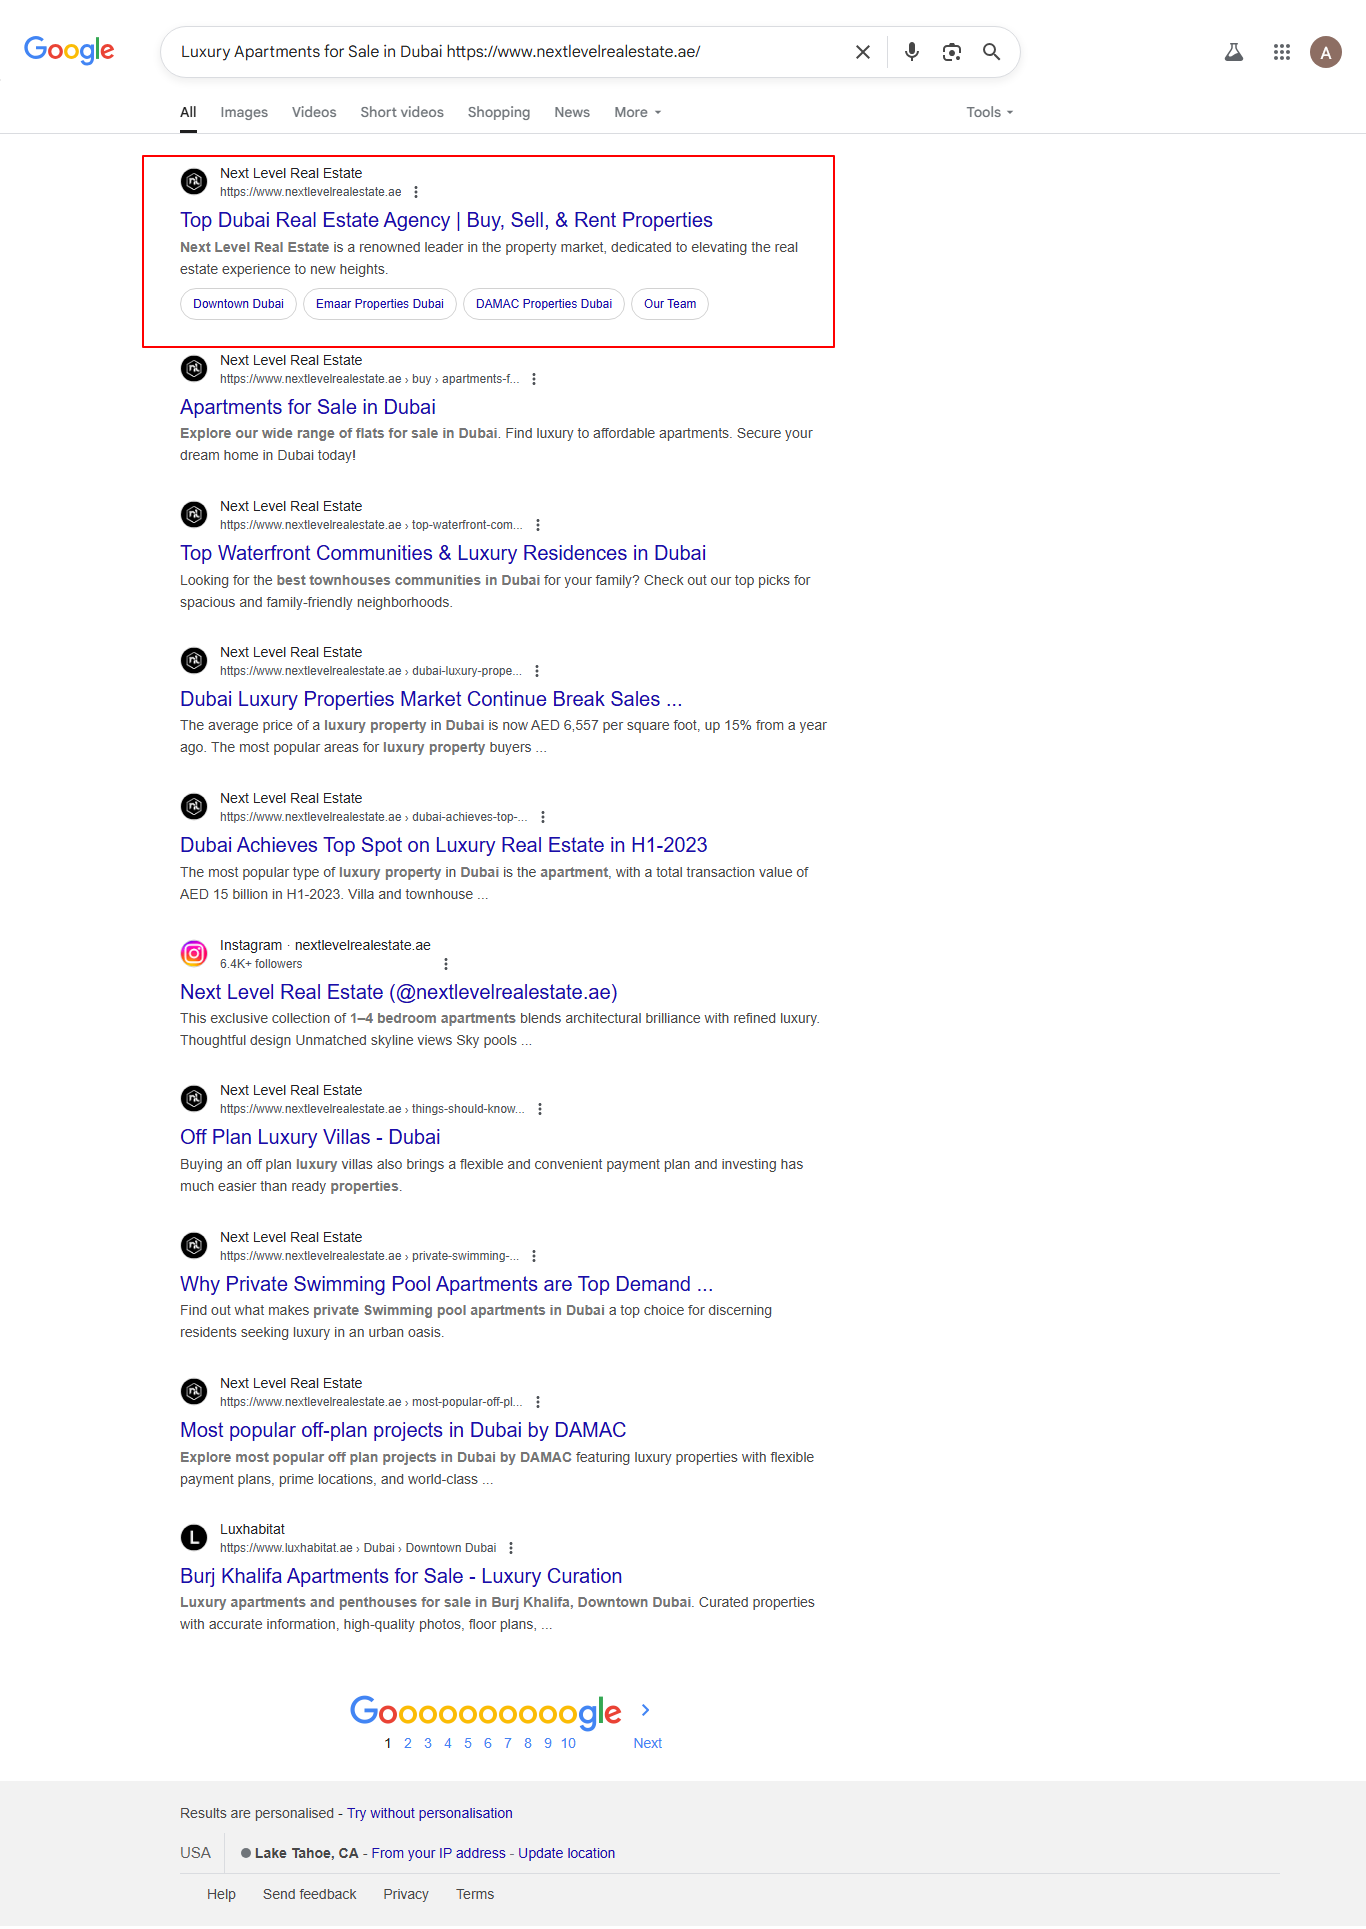Click the DAMAC Properties Dubai chip
Viewport: 1366px width, 1929px height.
pyautogui.click(x=544, y=304)
